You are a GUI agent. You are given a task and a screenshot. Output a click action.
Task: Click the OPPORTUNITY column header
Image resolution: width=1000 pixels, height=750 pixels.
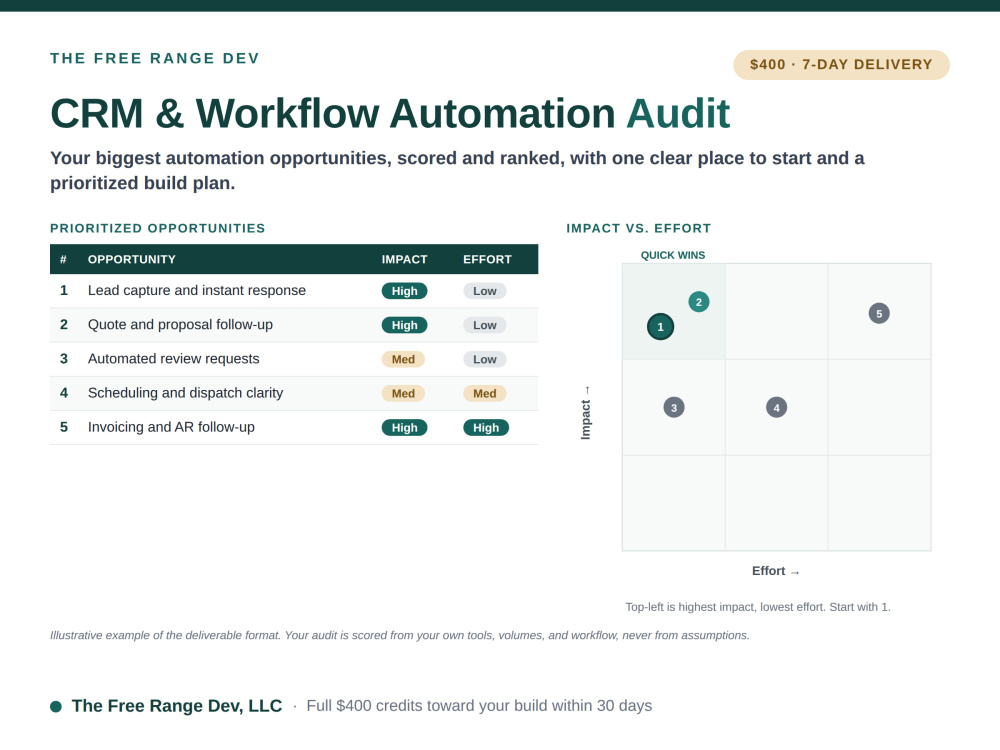pyautogui.click(x=131, y=260)
